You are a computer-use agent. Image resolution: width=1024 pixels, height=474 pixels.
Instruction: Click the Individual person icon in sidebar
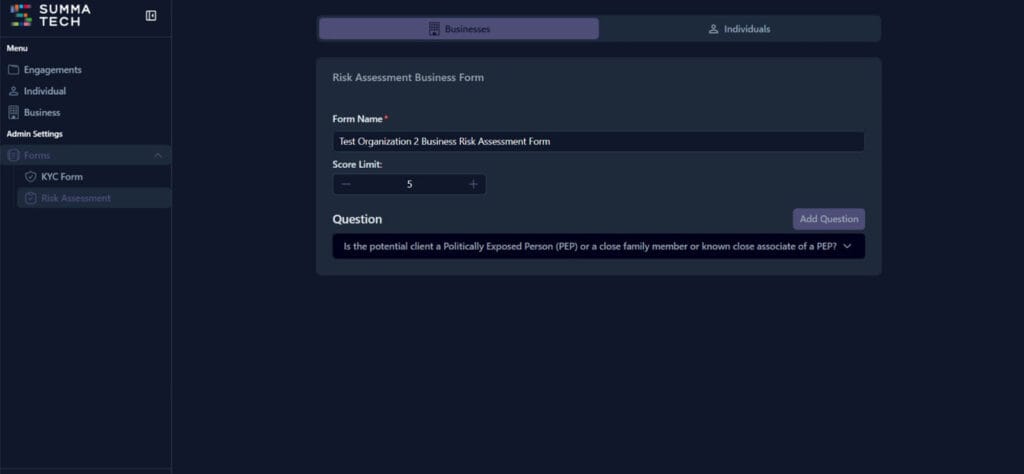pos(14,91)
